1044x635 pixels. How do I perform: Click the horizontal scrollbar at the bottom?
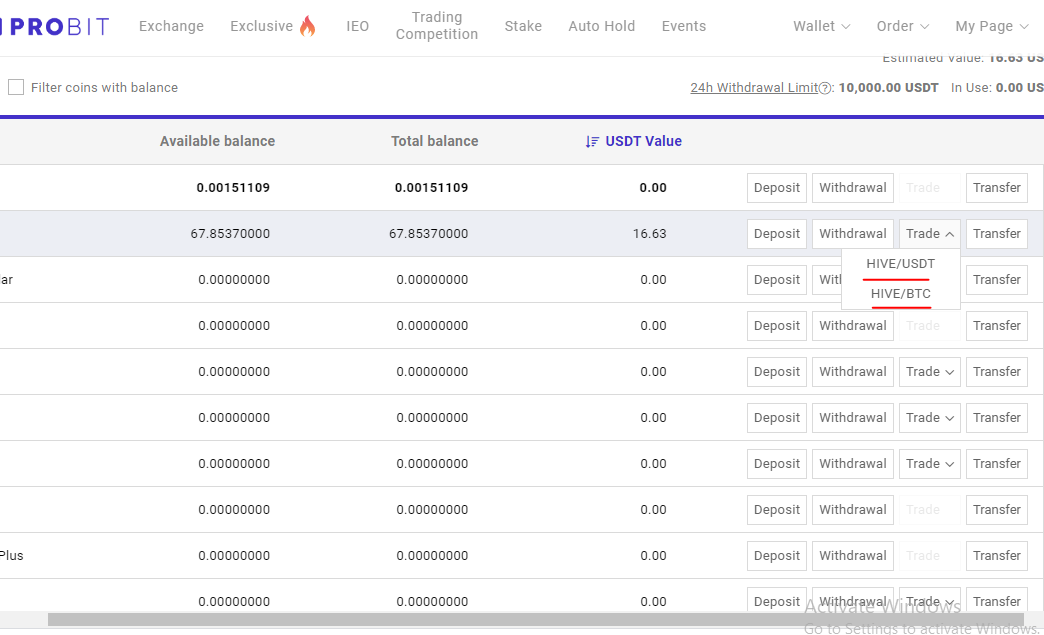(x=535, y=620)
